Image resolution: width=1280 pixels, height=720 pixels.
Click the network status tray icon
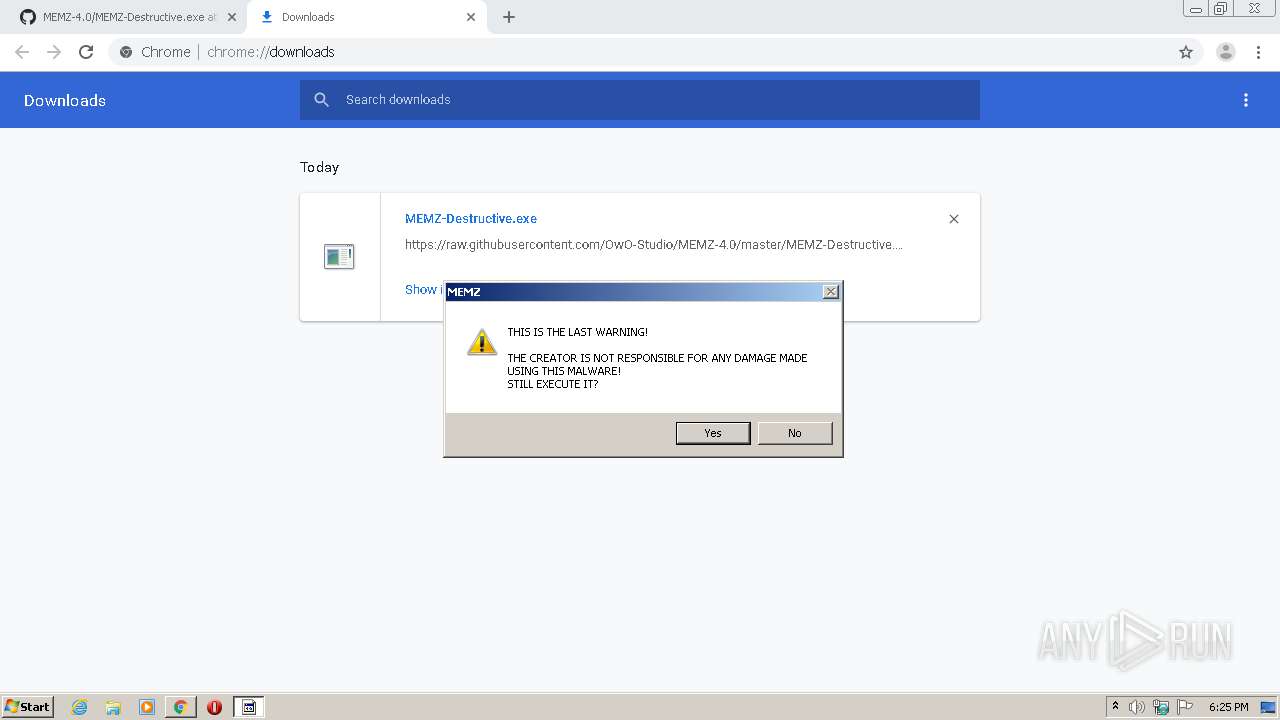pyautogui.click(x=1161, y=707)
